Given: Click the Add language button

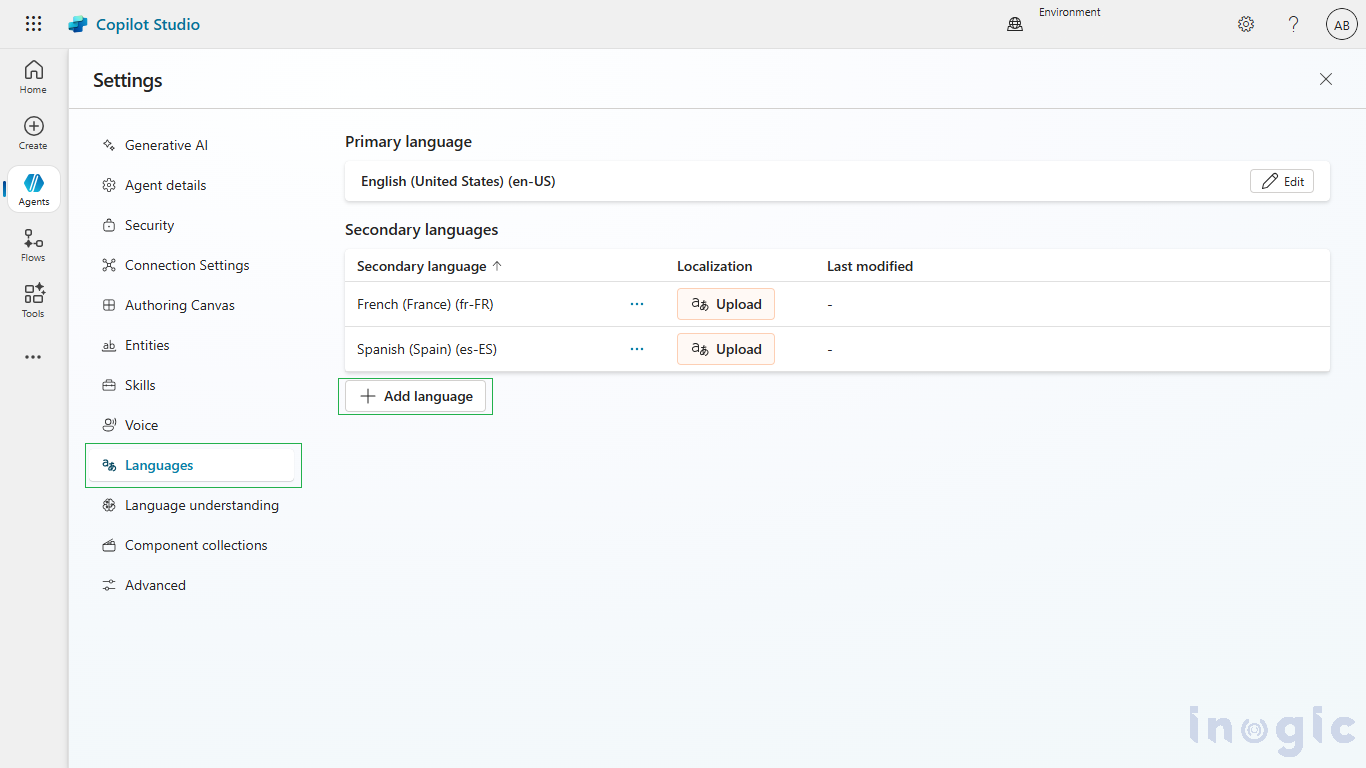Looking at the screenshot, I should click(x=416, y=396).
